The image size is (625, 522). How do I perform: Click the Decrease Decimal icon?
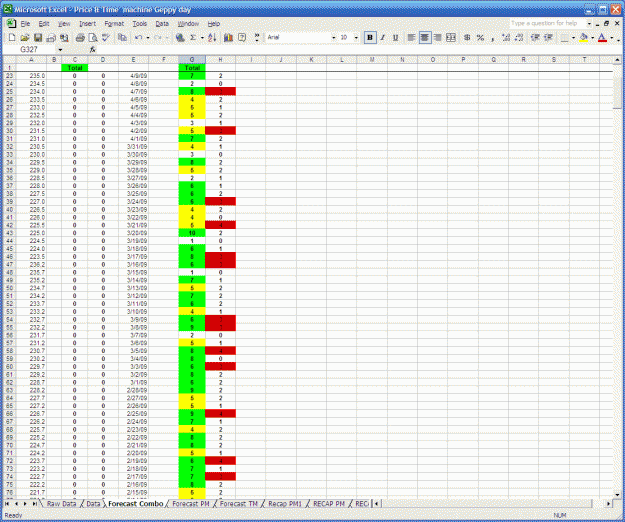tap(519, 37)
